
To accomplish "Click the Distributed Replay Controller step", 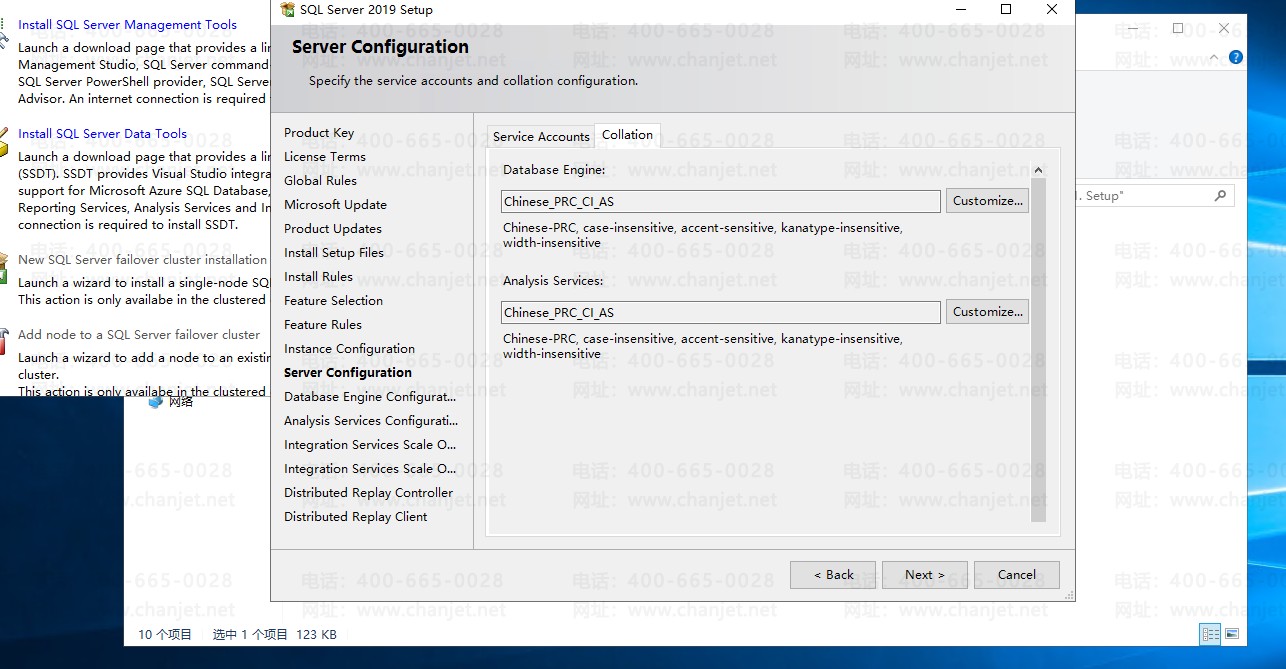I will (368, 493).
